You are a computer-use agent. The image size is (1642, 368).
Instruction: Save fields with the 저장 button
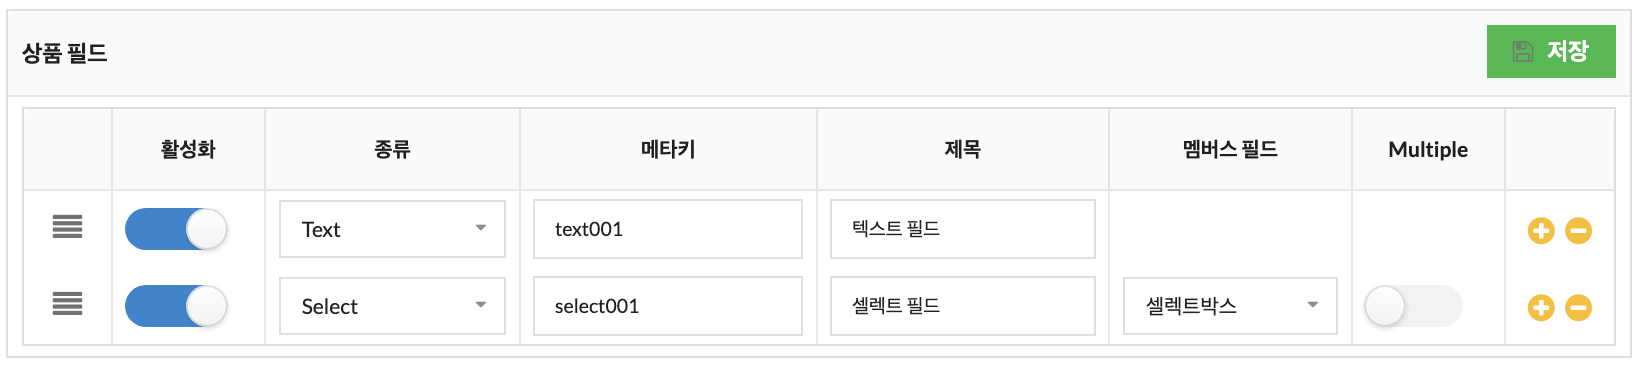[x=1551, y=51]
